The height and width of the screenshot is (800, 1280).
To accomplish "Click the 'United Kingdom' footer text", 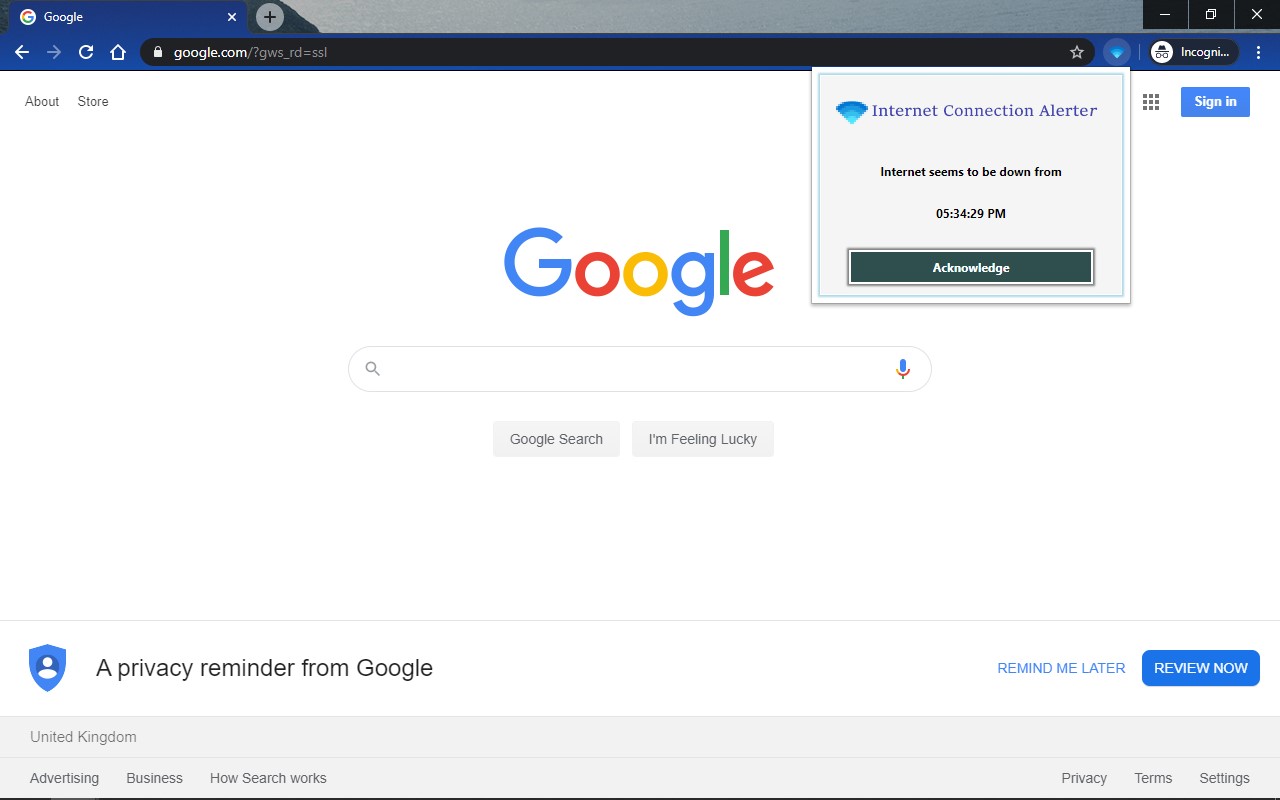I will coord(83,737).
